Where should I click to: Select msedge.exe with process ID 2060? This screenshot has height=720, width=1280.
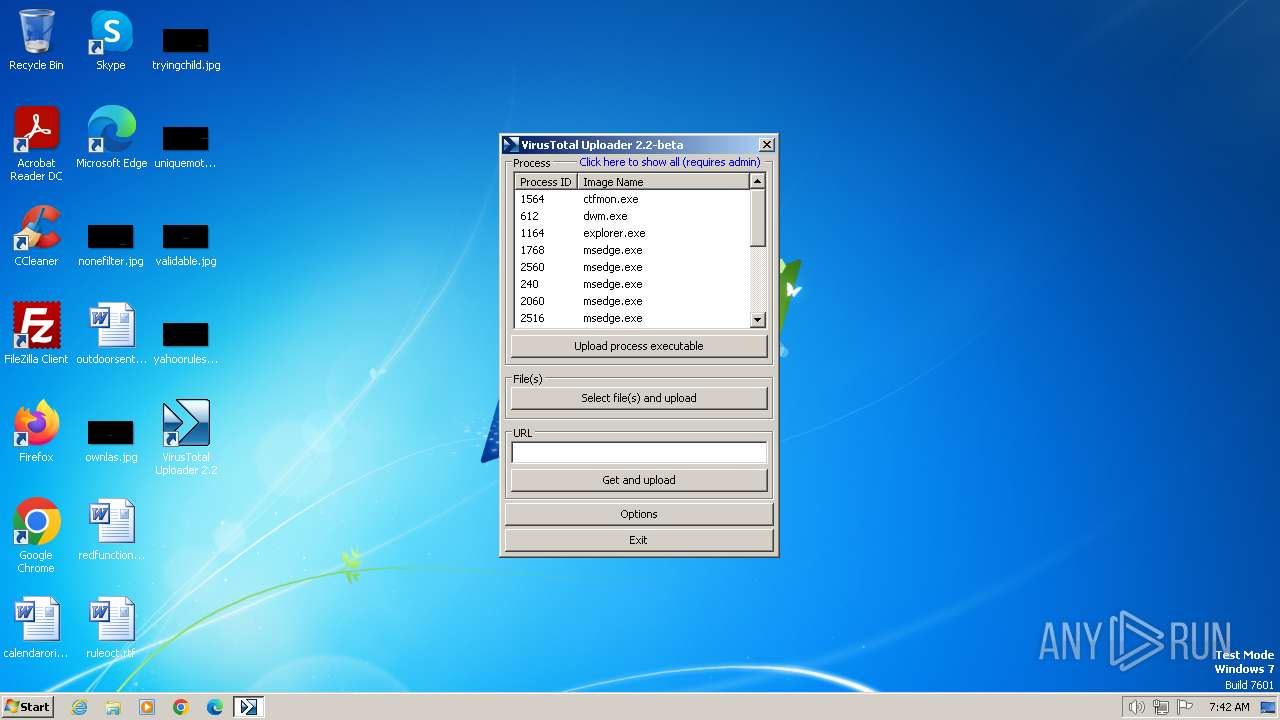(632, 301)
